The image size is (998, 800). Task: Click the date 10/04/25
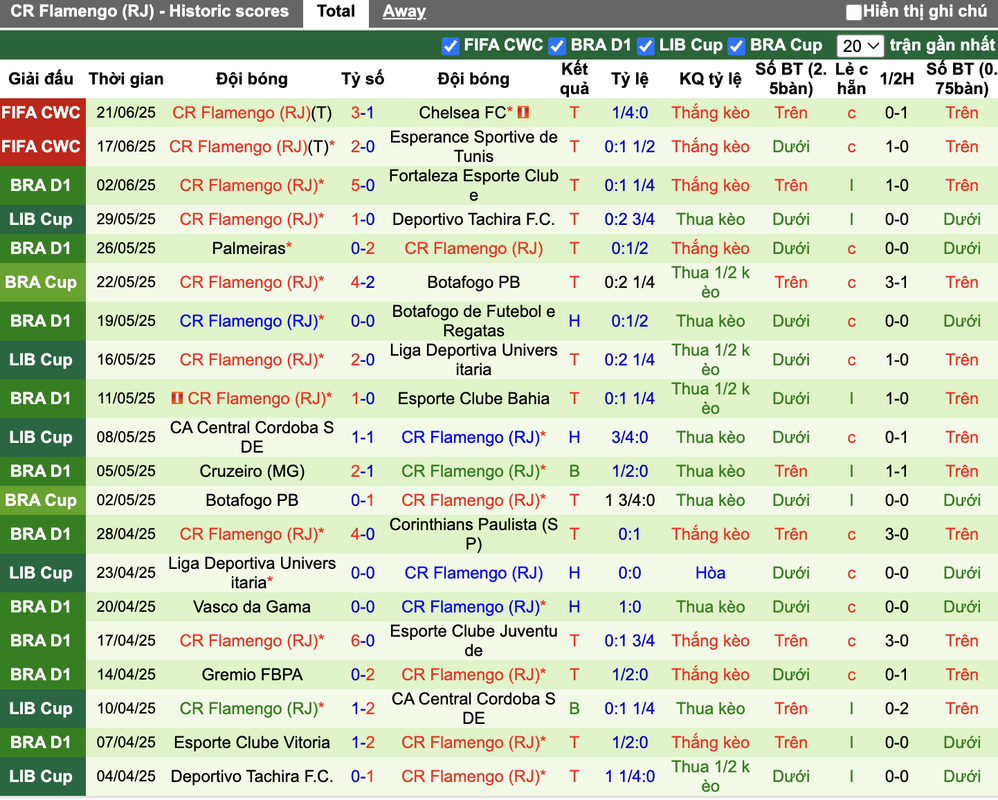click(126, 708)
